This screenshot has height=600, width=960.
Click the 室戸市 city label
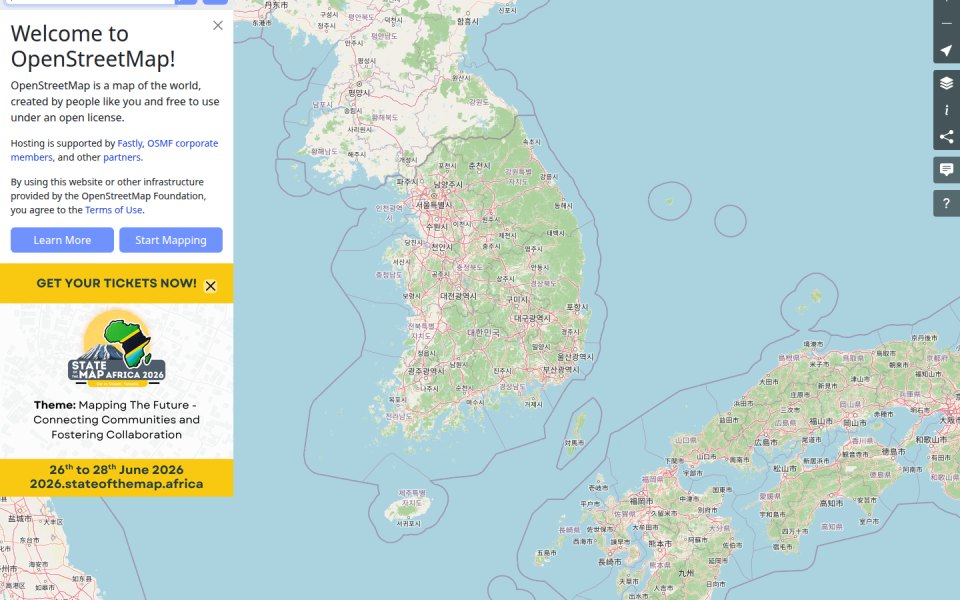point(869,522)
